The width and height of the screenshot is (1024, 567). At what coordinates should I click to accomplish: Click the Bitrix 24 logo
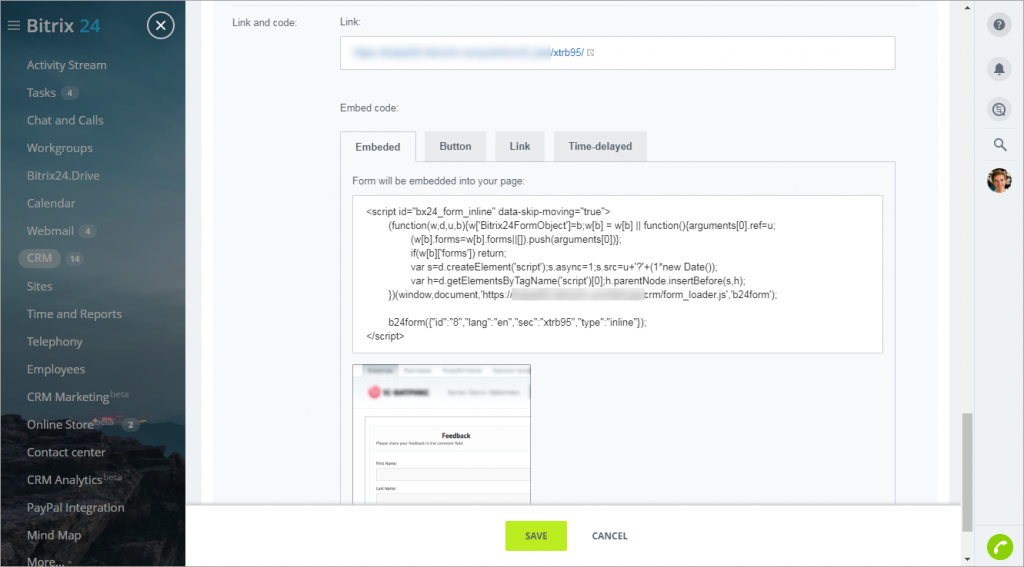point(63,26)
